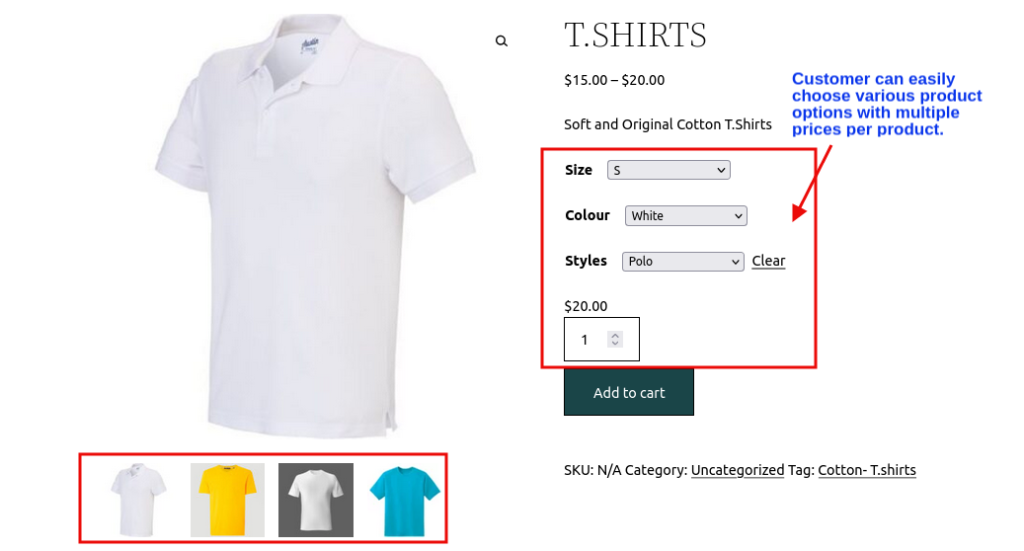Select the yellow T-shirt thumbnail
1024x551 pixels.
(x=227, y=499)
